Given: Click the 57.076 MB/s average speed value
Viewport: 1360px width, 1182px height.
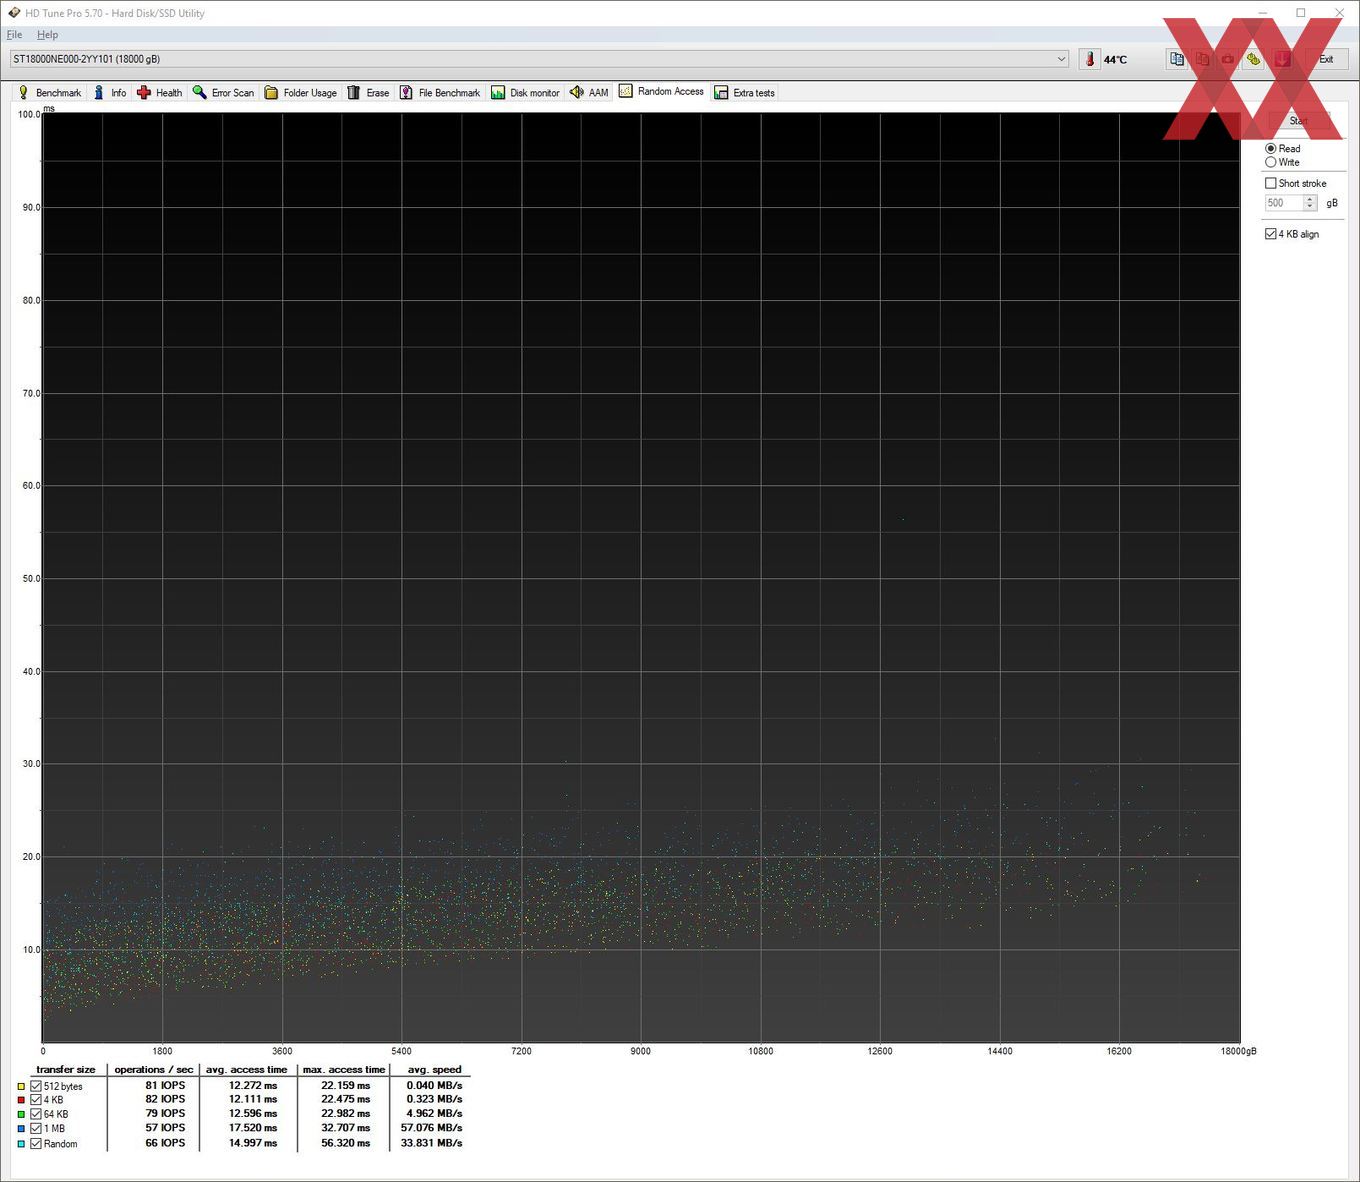Looking at the screenshot, I should 432,1128.
